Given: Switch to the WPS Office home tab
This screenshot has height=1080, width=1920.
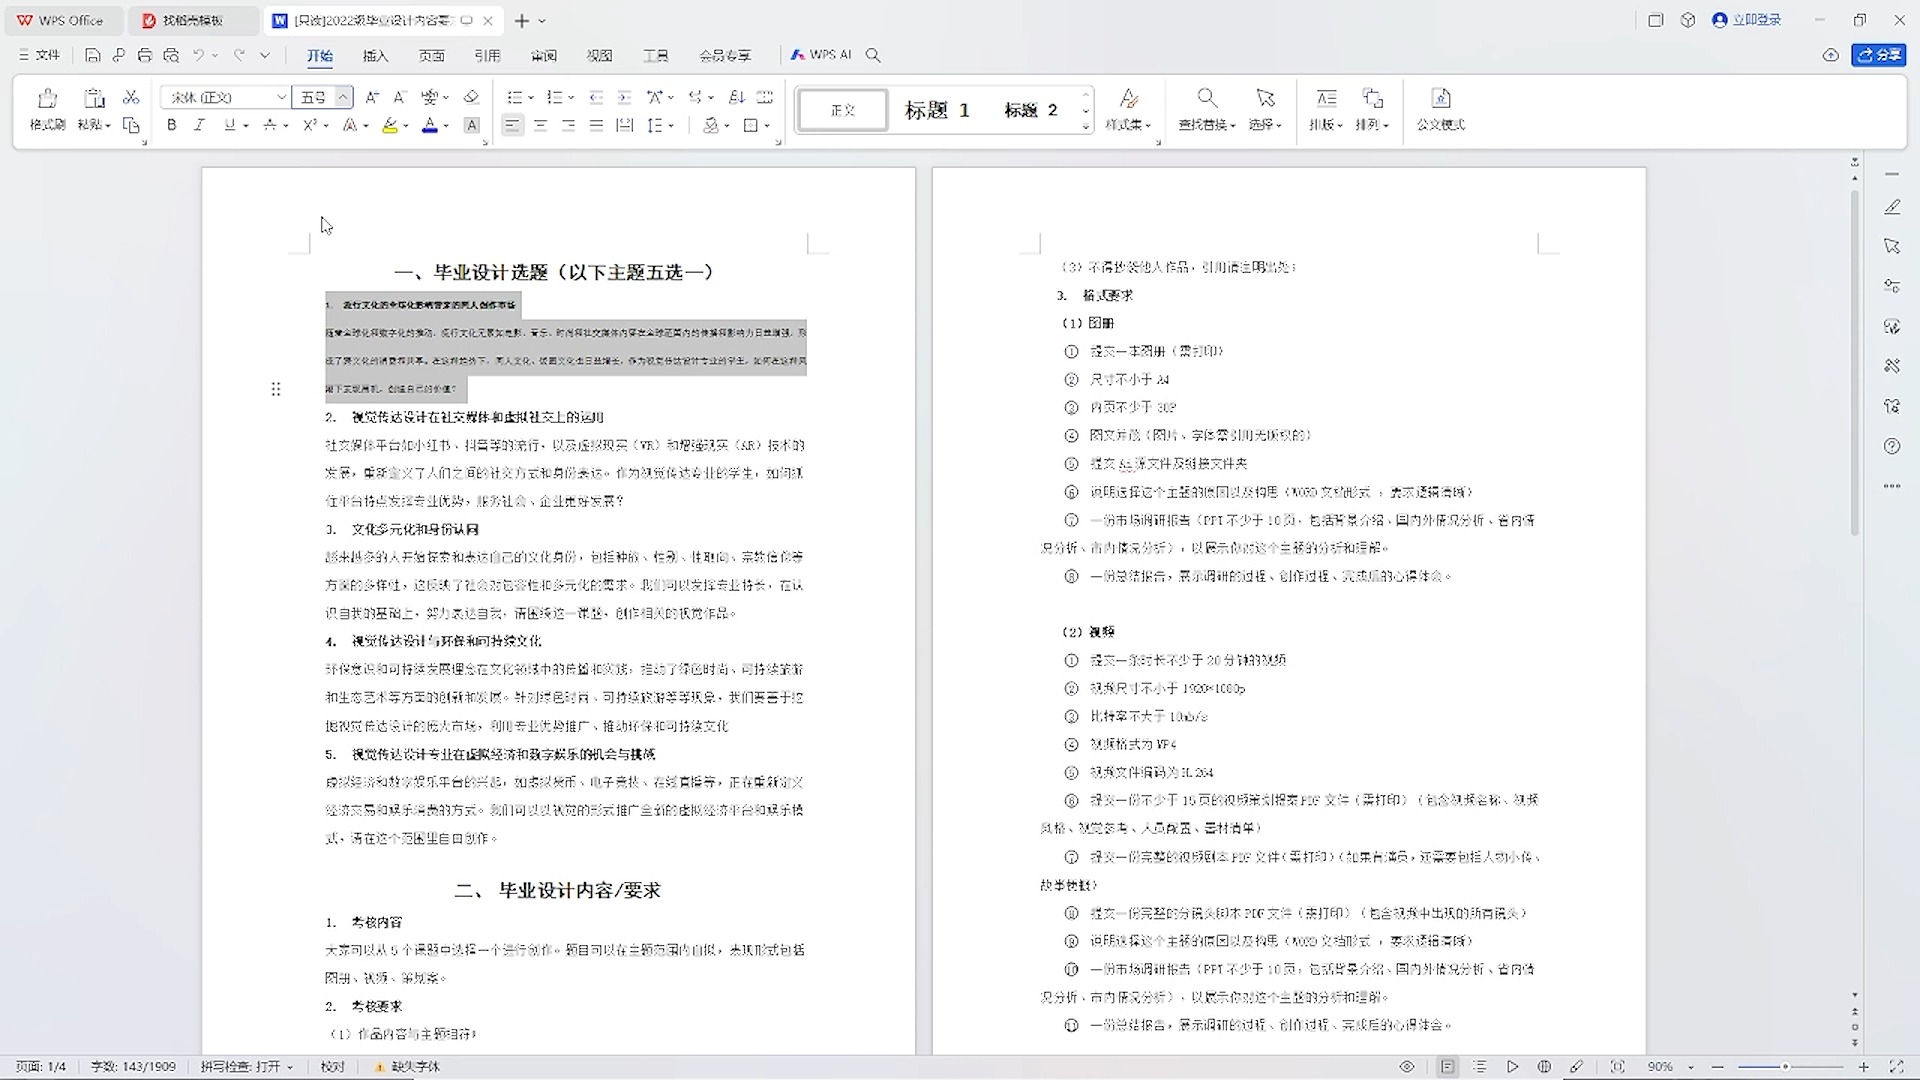Looking at the screenshot, I should [62, 20].
